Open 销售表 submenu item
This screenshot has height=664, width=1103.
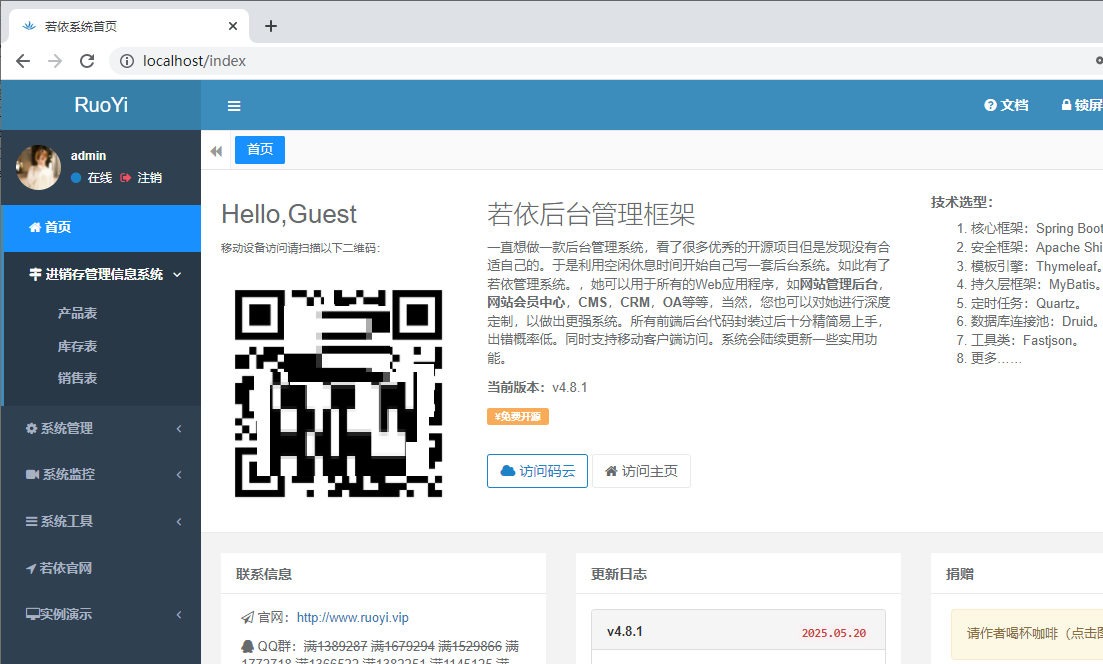tap(77, 378)
